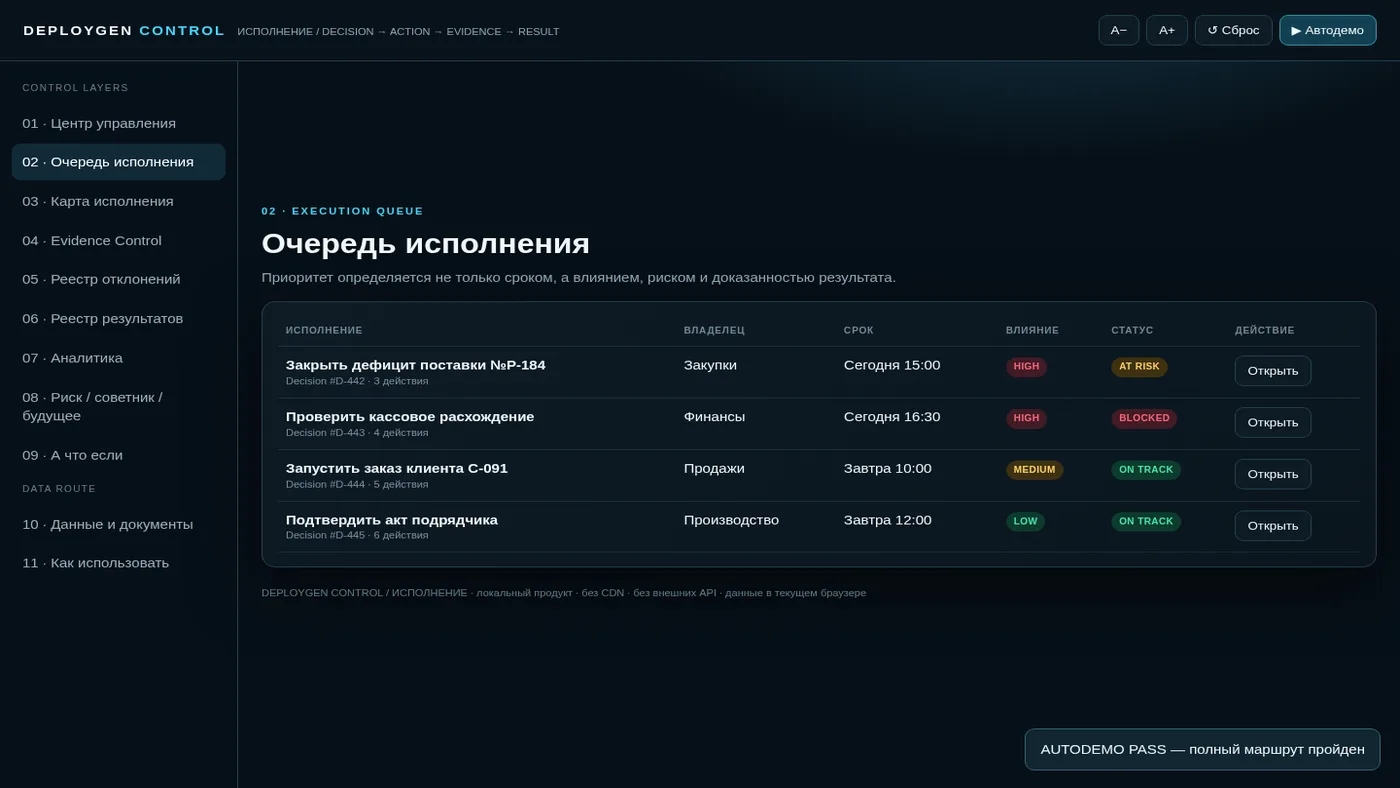Image resolution: width=1400 pixels, height=788 pixels.
Task: Click task title Проверить кассовое расхождение
Action: point(410,417)
